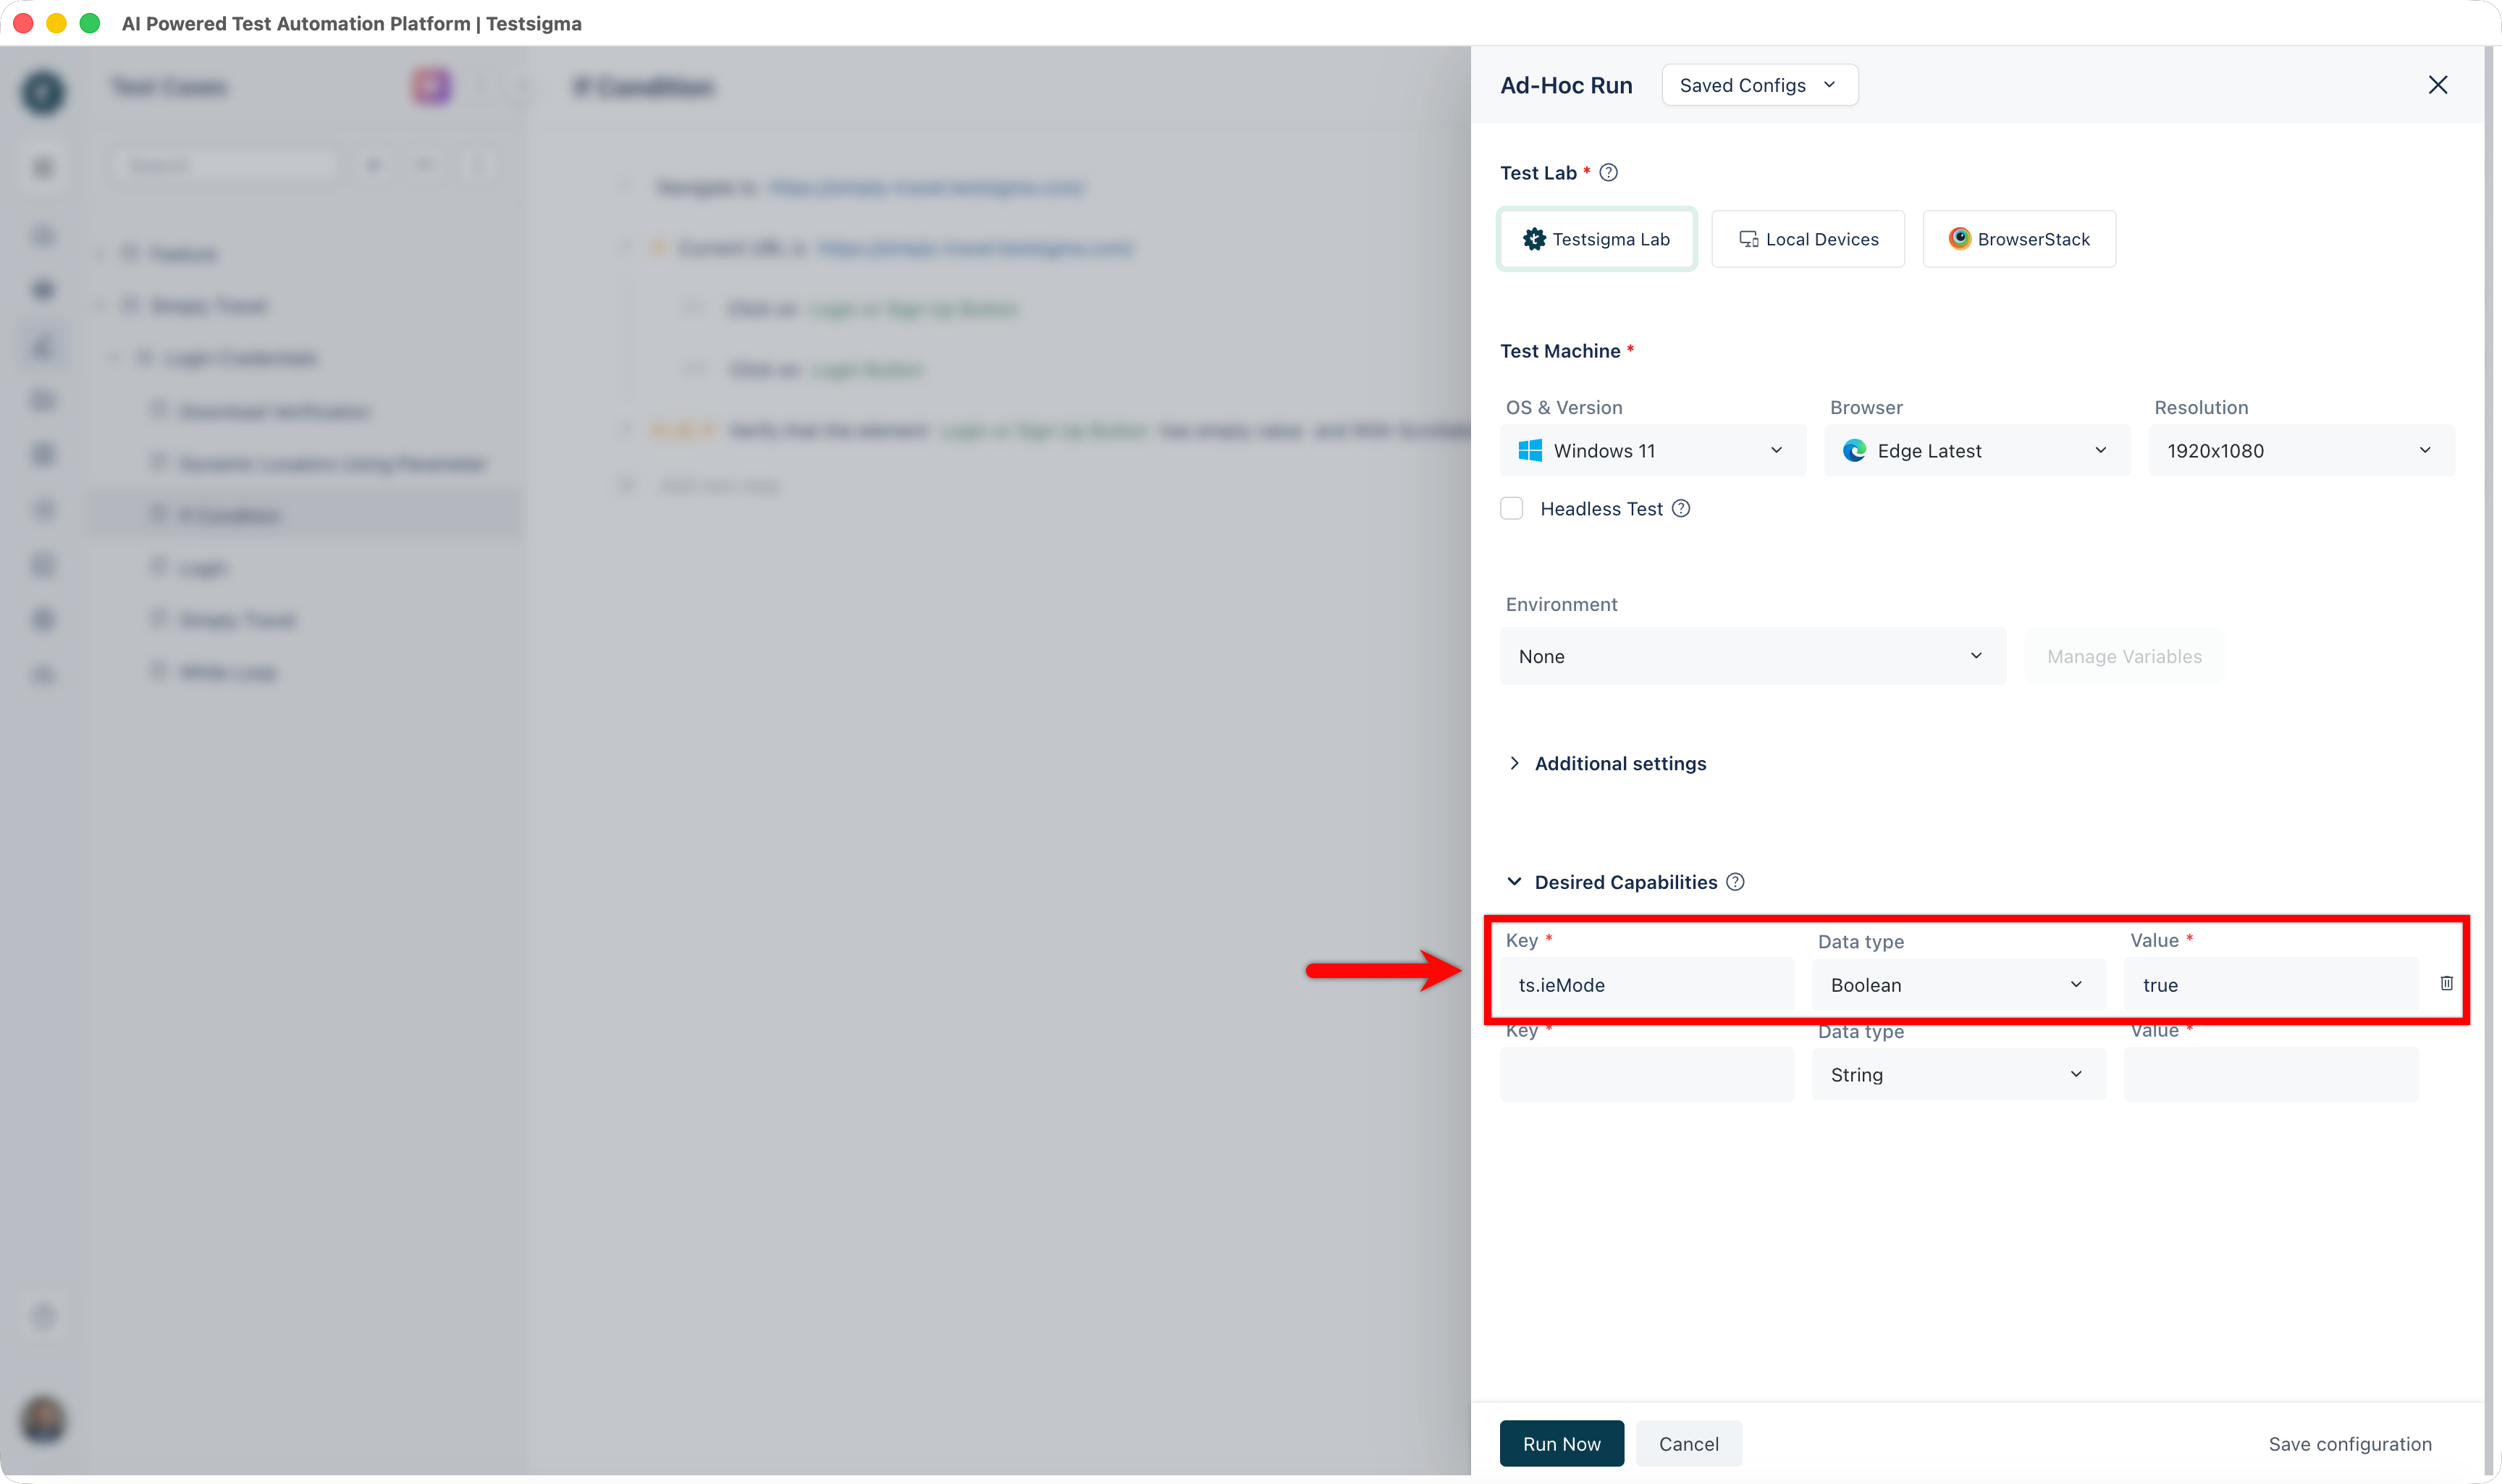Viewport: 2502px width, 1484px height.
Task: Expand the Additional settings section
Action: tap(1608, 764)
